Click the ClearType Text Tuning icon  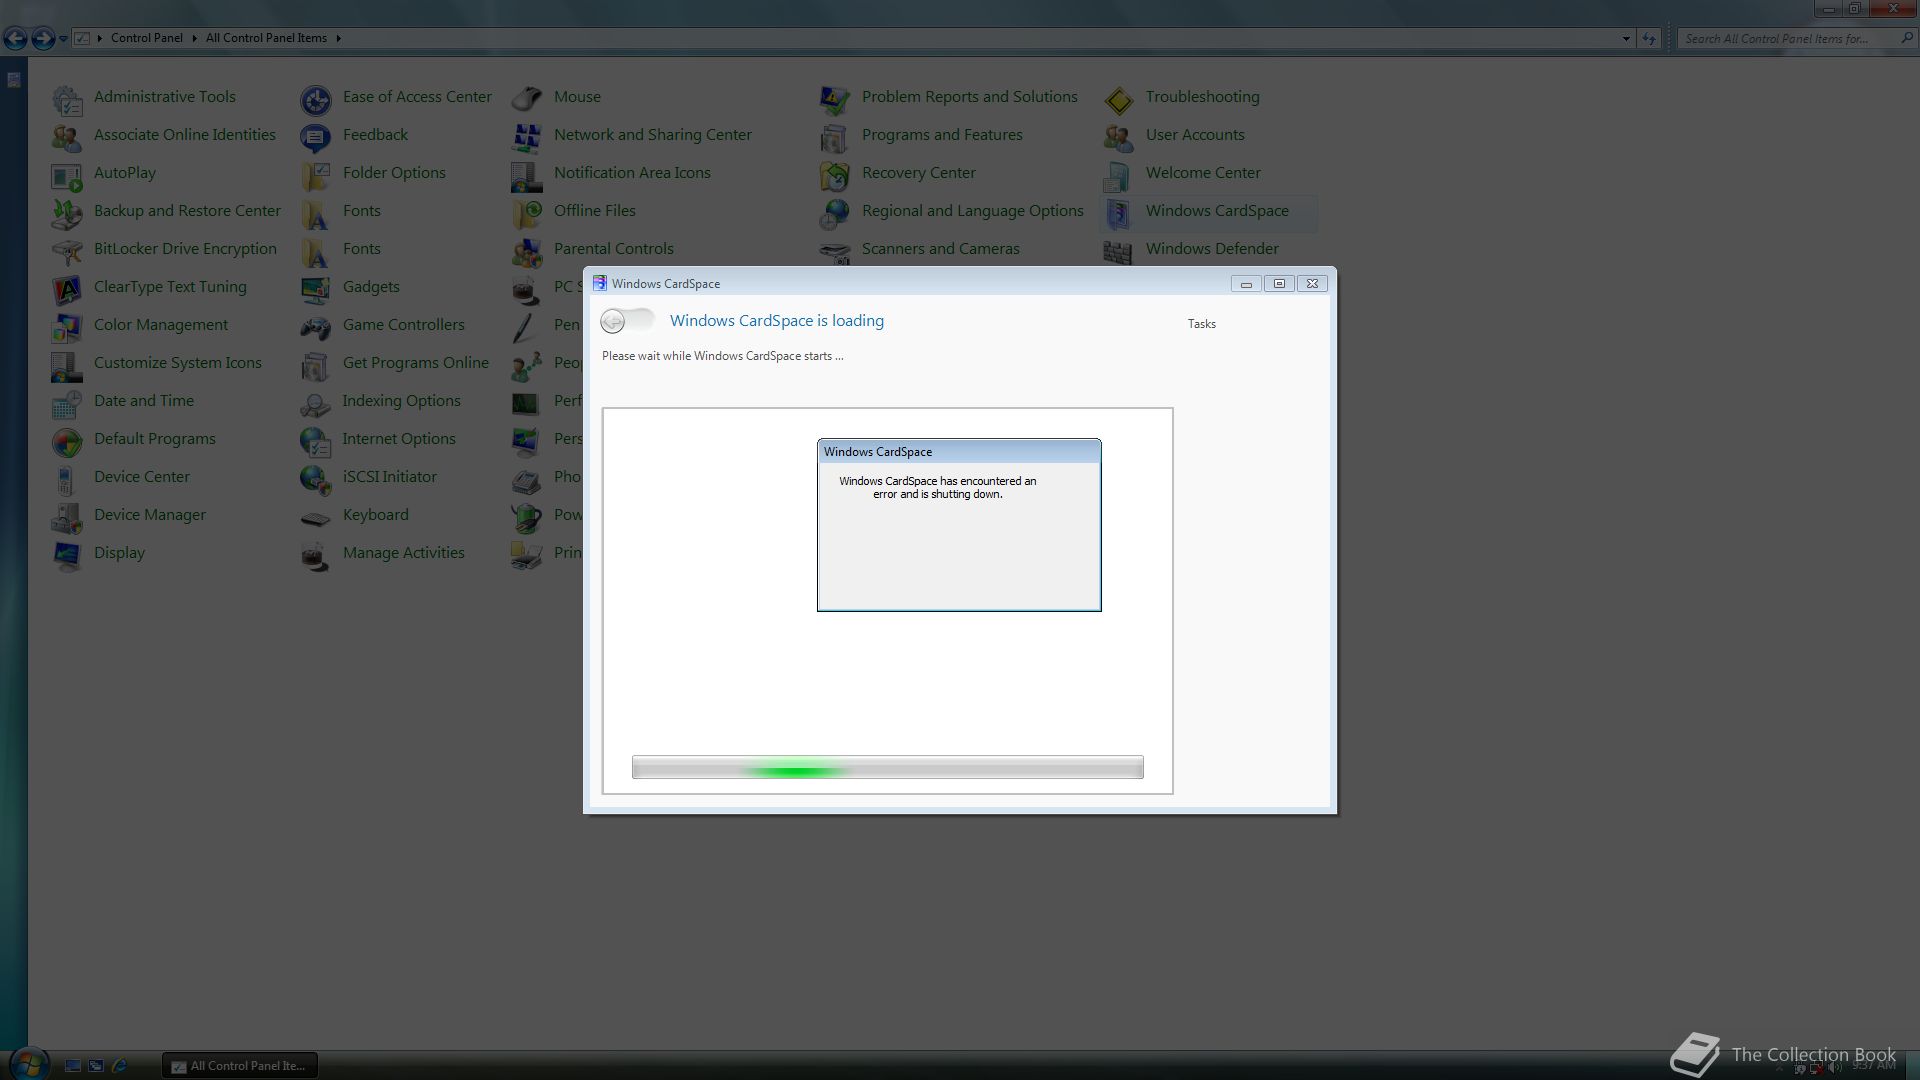click(67, 289)
